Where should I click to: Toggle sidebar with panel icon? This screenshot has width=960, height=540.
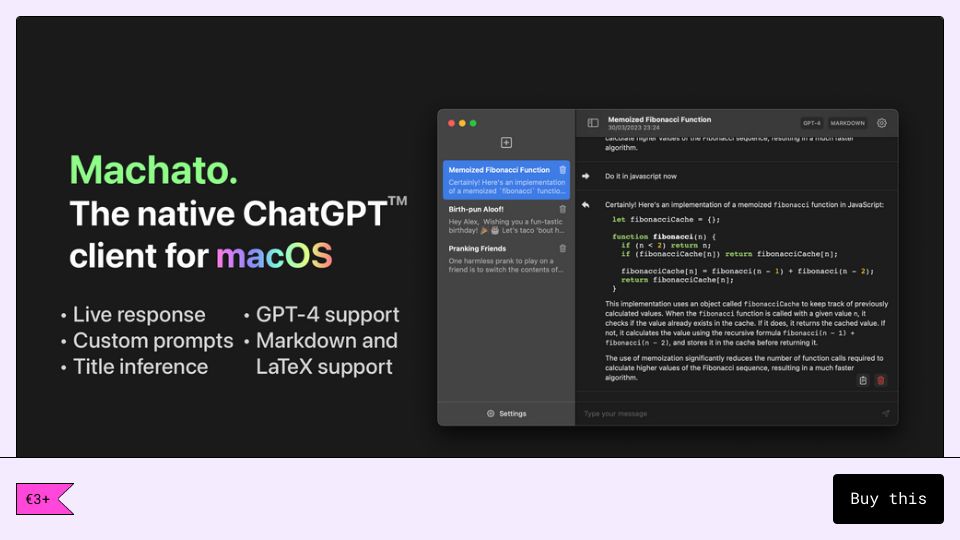tap(593, 123)
